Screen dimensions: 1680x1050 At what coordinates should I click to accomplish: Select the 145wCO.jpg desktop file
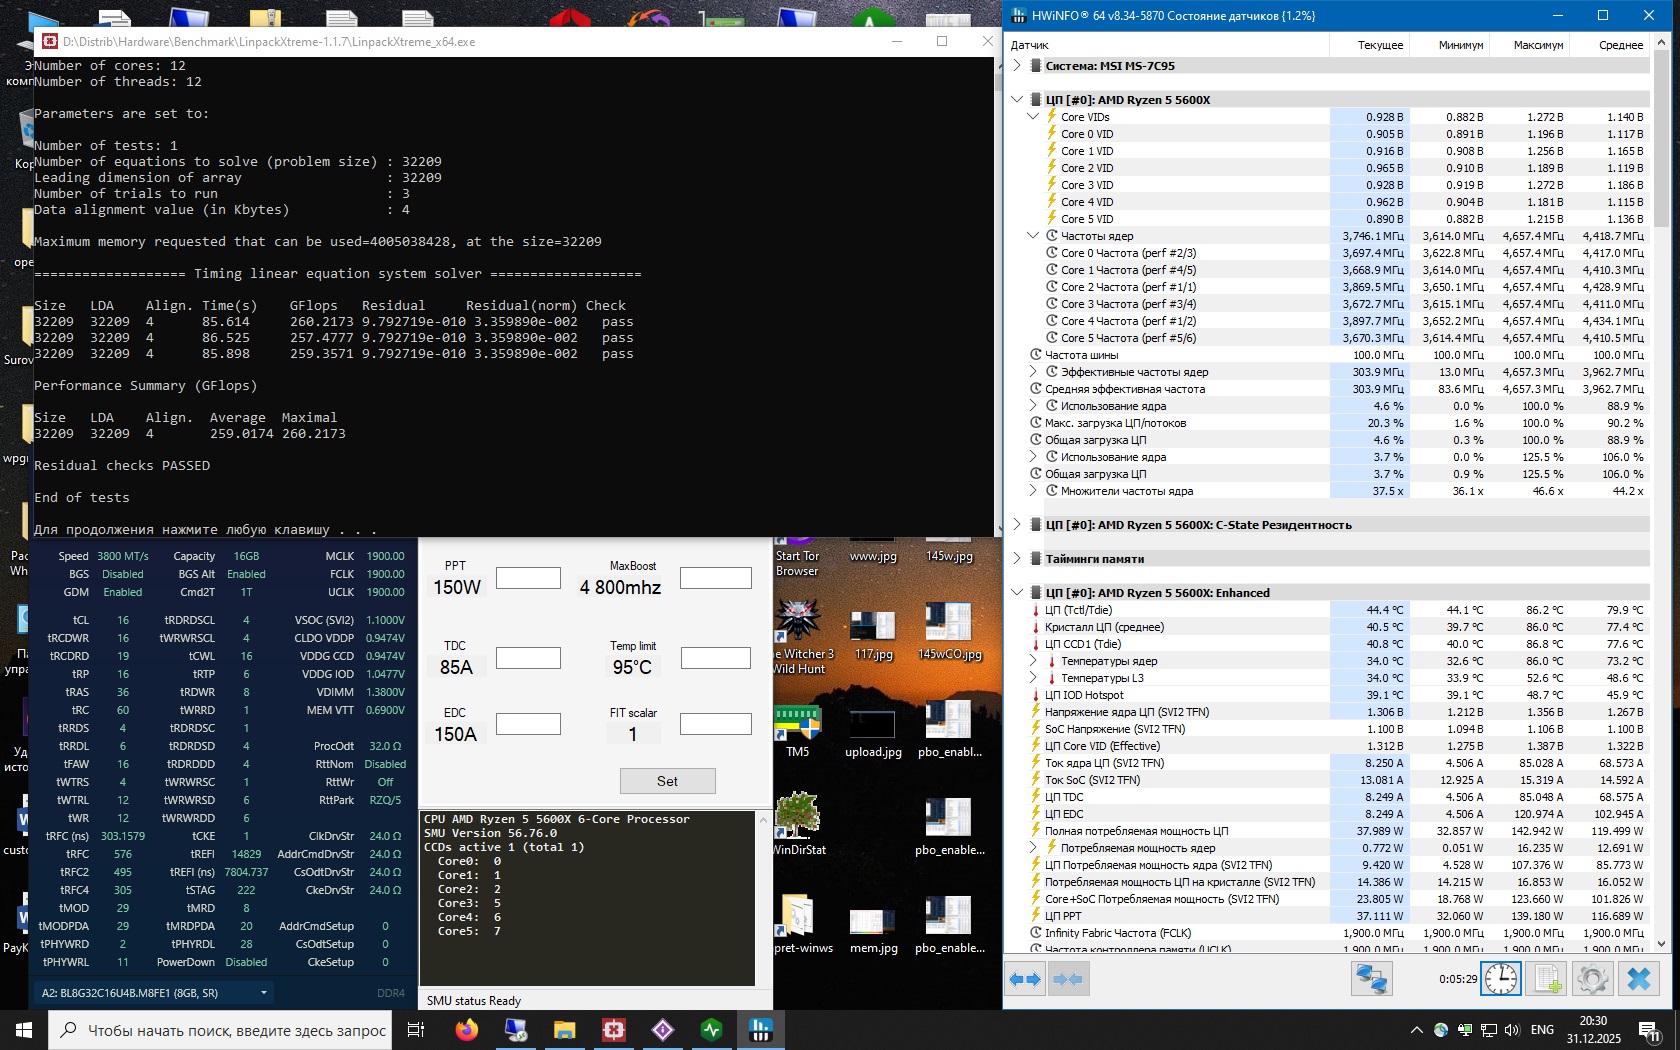click(x=949, y=632)
